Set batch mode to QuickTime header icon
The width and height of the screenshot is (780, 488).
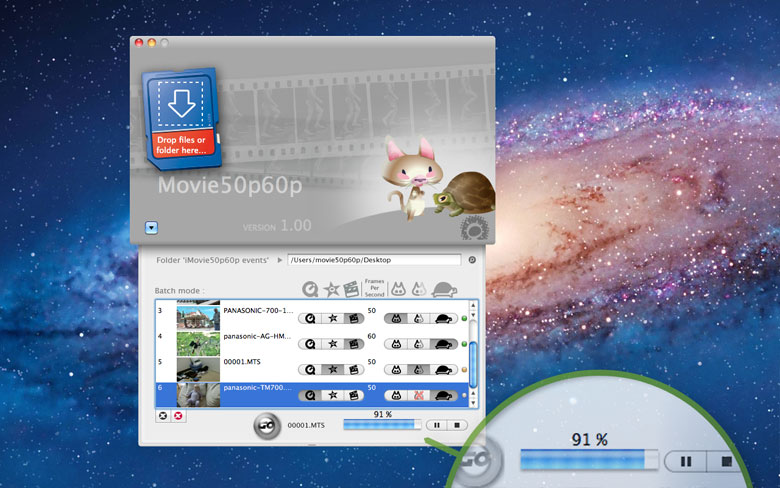click(x=310, y=289)
